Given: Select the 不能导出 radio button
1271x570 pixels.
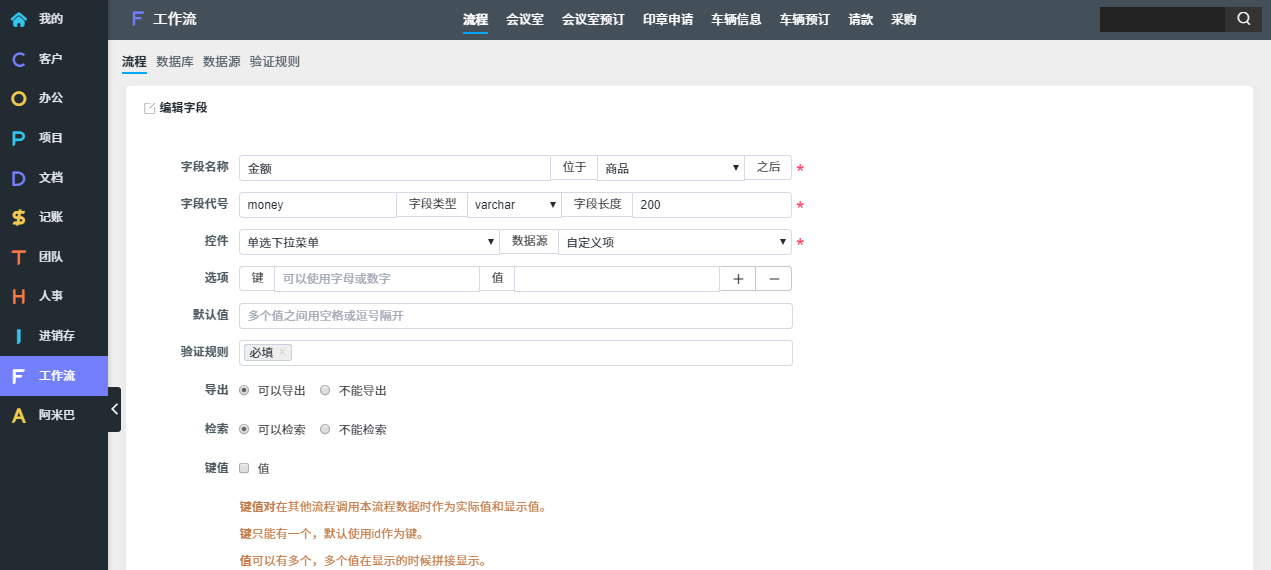Looking at the screenshot, I should [325, 391].
